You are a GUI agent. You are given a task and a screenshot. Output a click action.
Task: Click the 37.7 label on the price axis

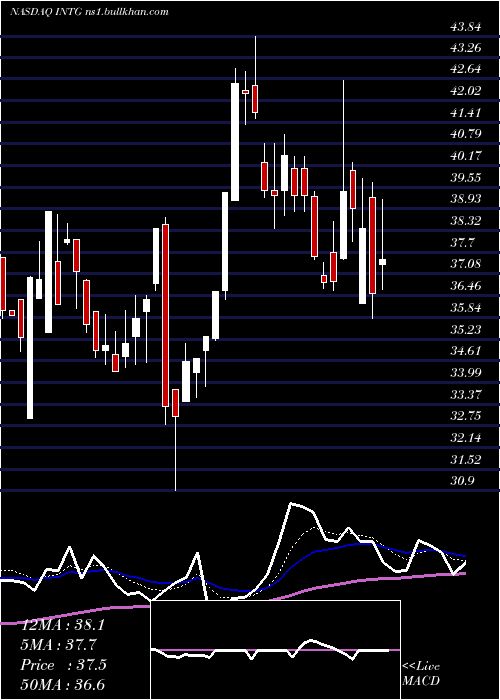[x=463, y=243]
